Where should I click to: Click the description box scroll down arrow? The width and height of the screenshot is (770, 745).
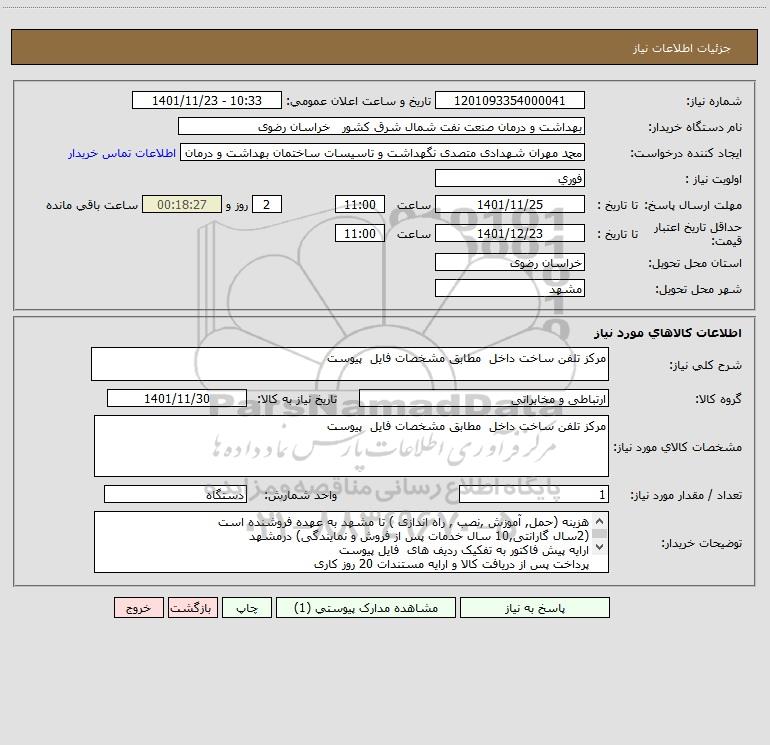point(599,546)
